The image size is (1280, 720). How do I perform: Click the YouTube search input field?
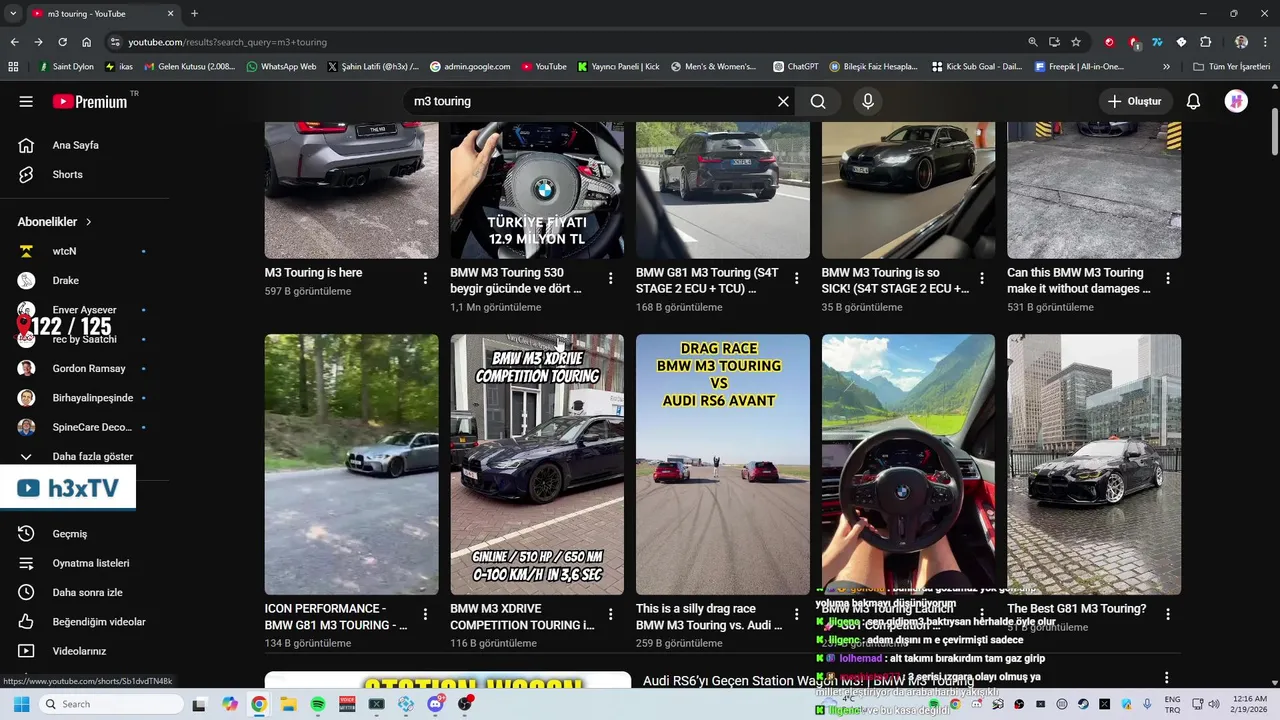coord(590,101)
